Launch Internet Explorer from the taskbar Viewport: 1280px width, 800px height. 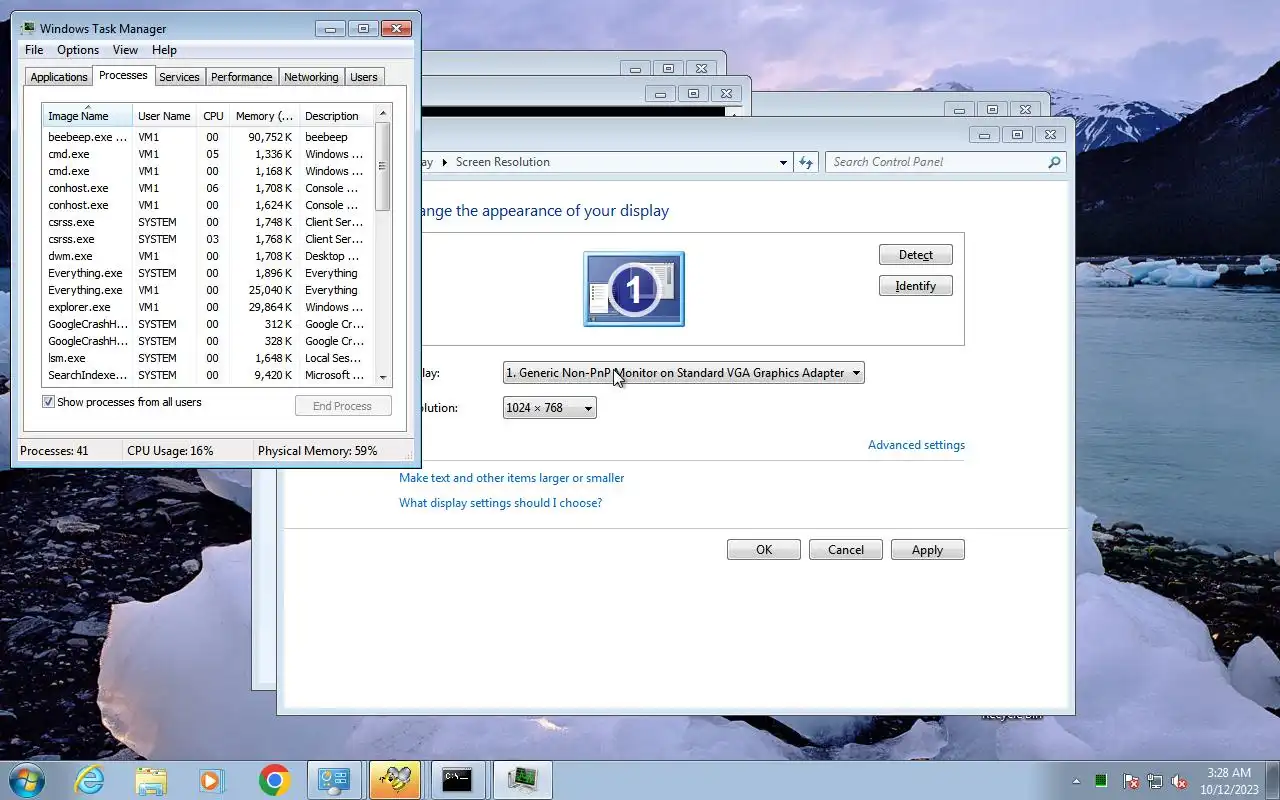[x=90, y=780]
